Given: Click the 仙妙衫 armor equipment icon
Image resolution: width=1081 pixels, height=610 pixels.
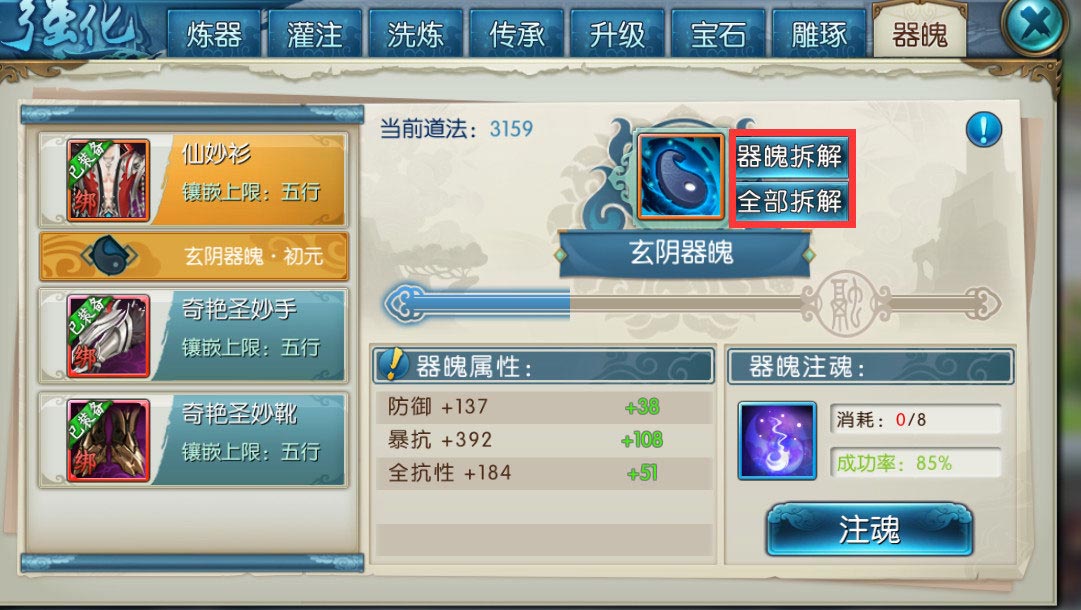Looking at the screenshot, I should coord(108,181).
